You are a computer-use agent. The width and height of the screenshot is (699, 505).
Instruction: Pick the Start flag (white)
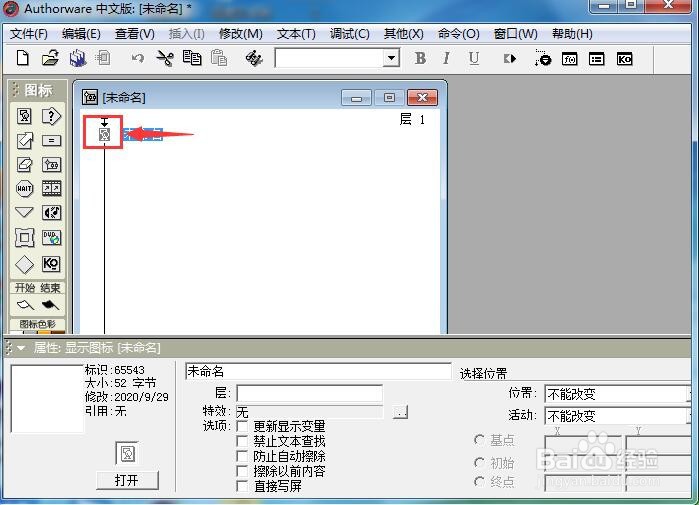(25, 305)
